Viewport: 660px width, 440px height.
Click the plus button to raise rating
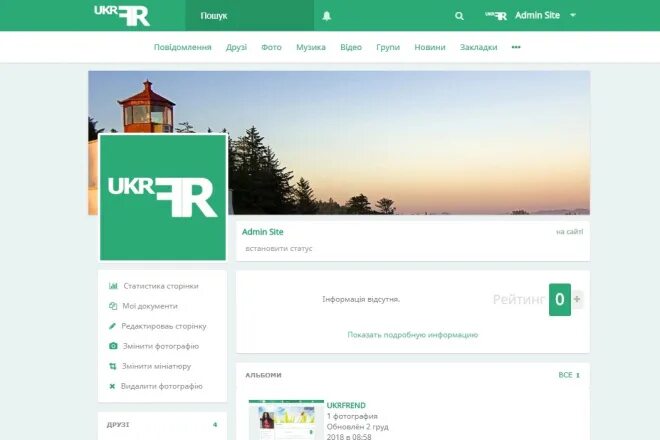pos(577,299)
